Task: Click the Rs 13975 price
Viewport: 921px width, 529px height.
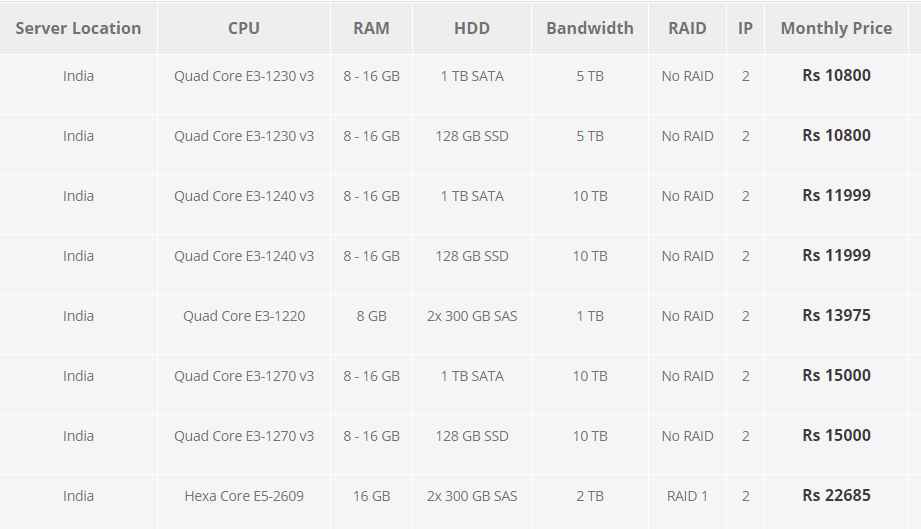Action: [836, 315]
